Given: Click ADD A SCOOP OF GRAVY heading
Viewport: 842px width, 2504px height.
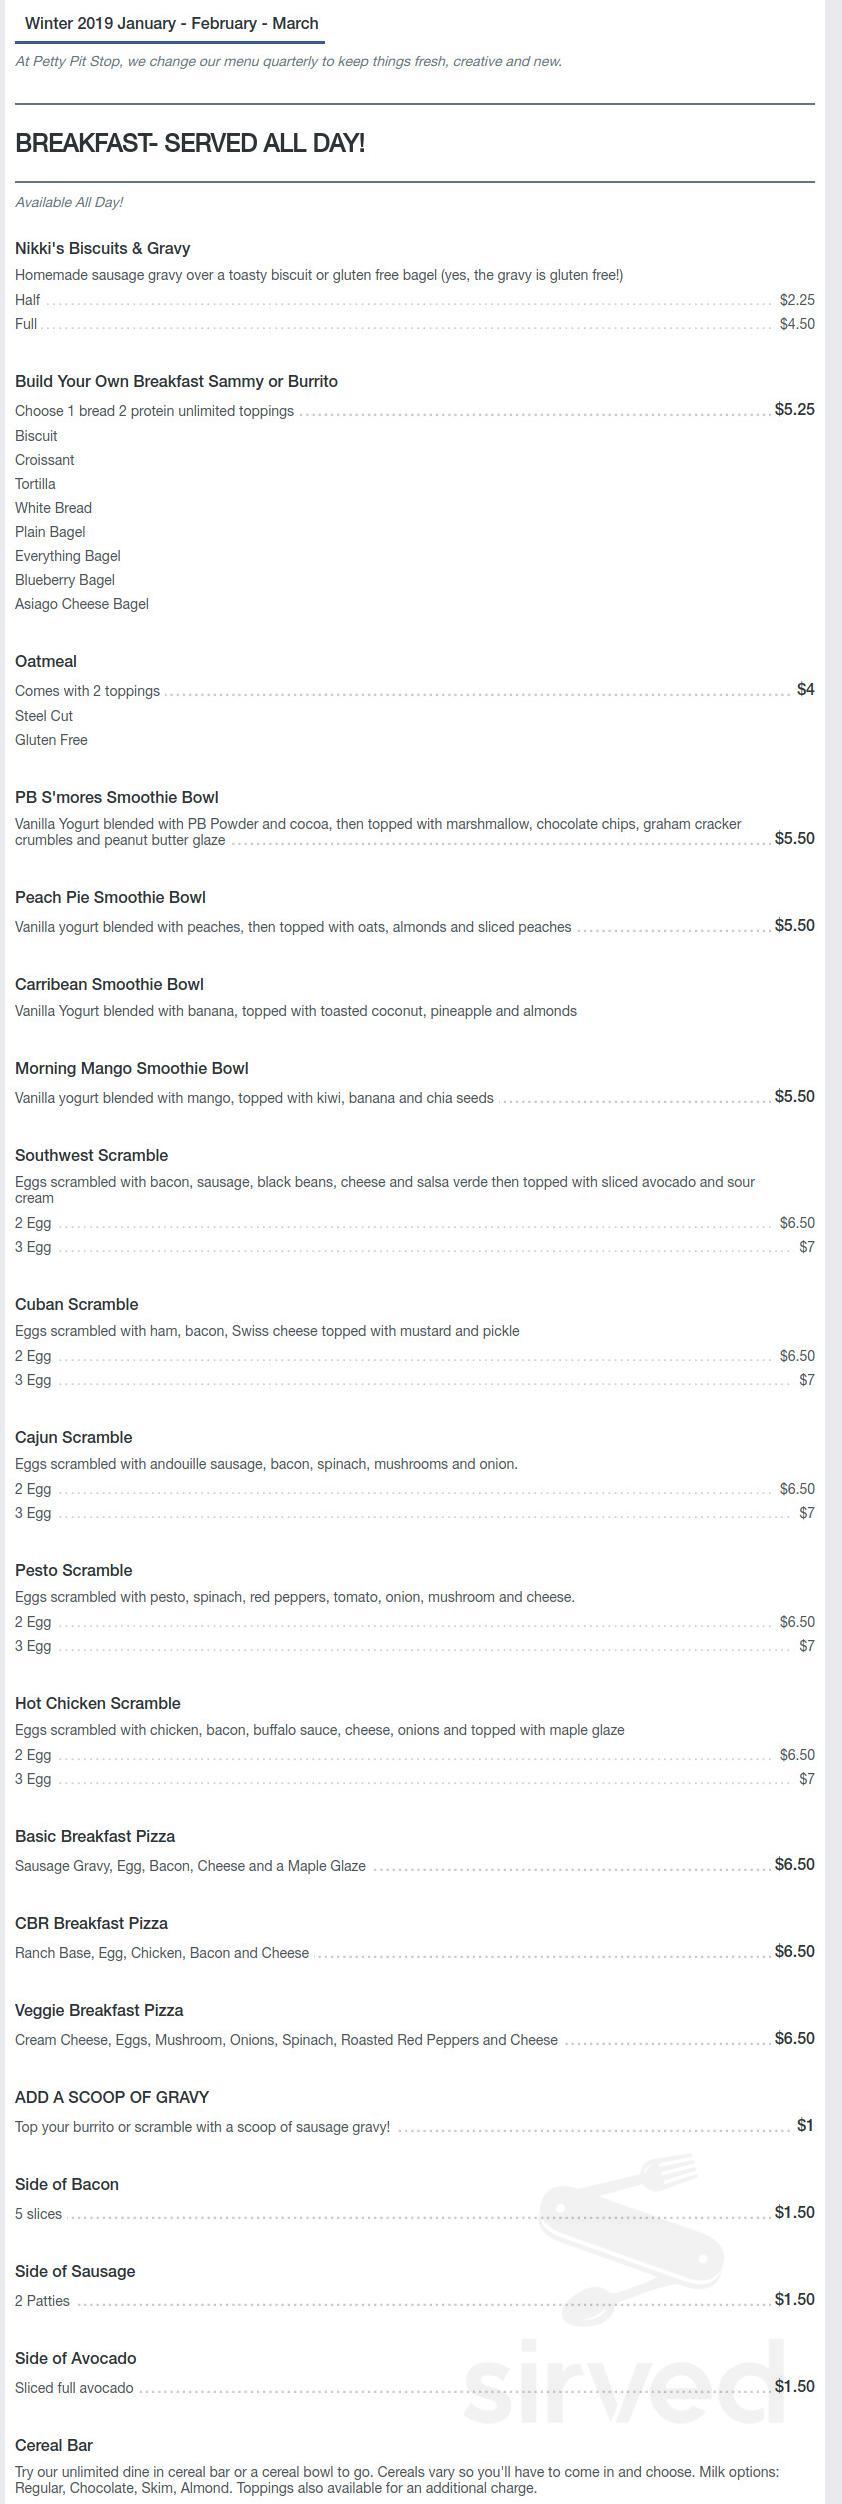Looking at the screenshot, I should click(112, 2097).
